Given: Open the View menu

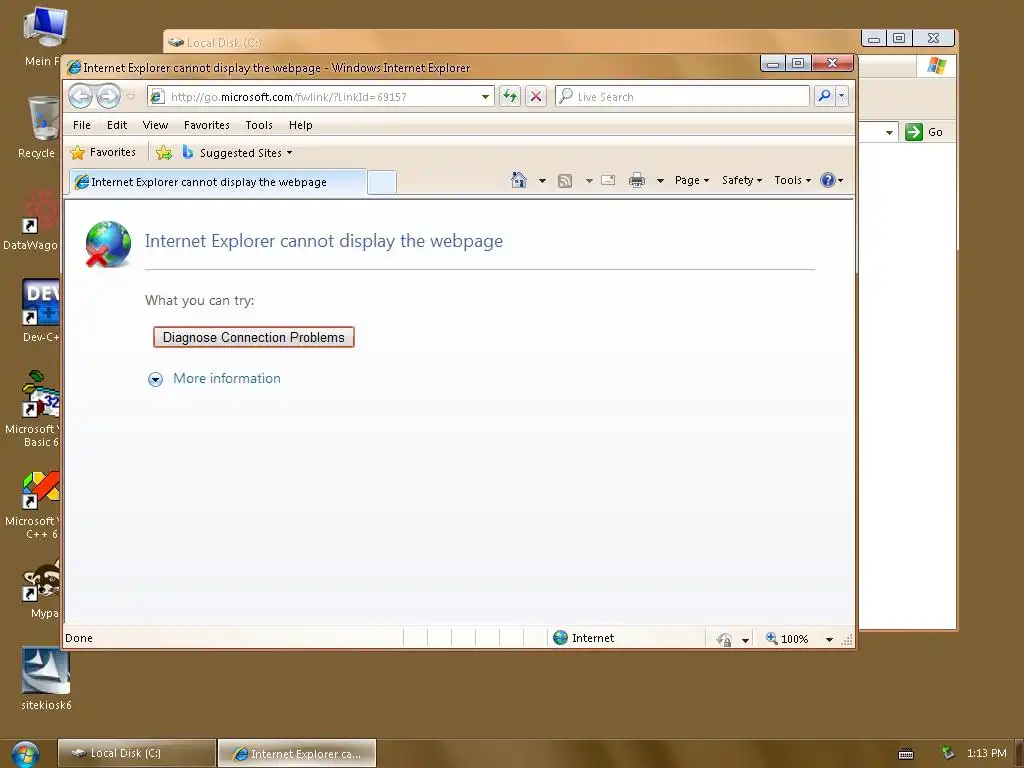Looking at the screenshot, I should click(x=155, y=125).
